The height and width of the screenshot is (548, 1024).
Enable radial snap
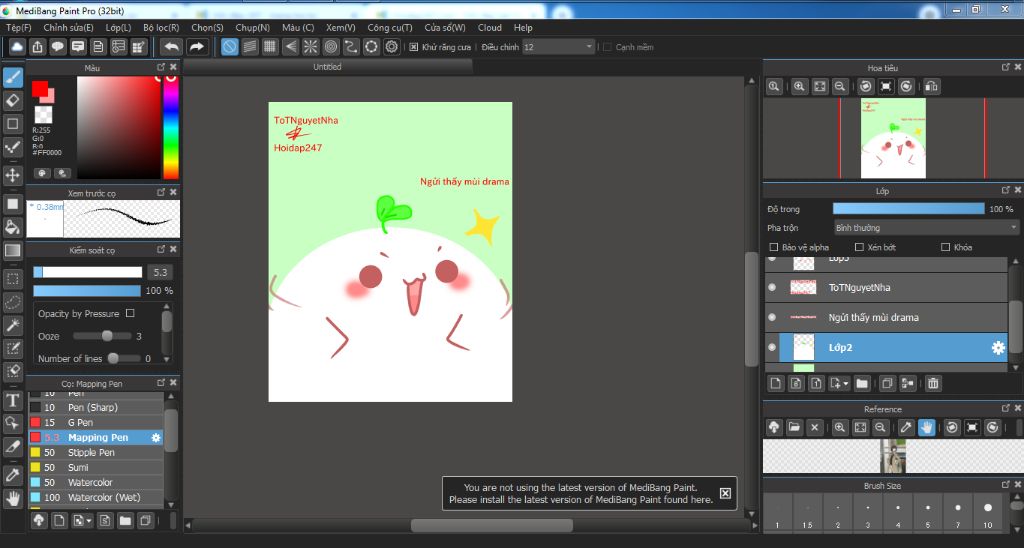310,47
